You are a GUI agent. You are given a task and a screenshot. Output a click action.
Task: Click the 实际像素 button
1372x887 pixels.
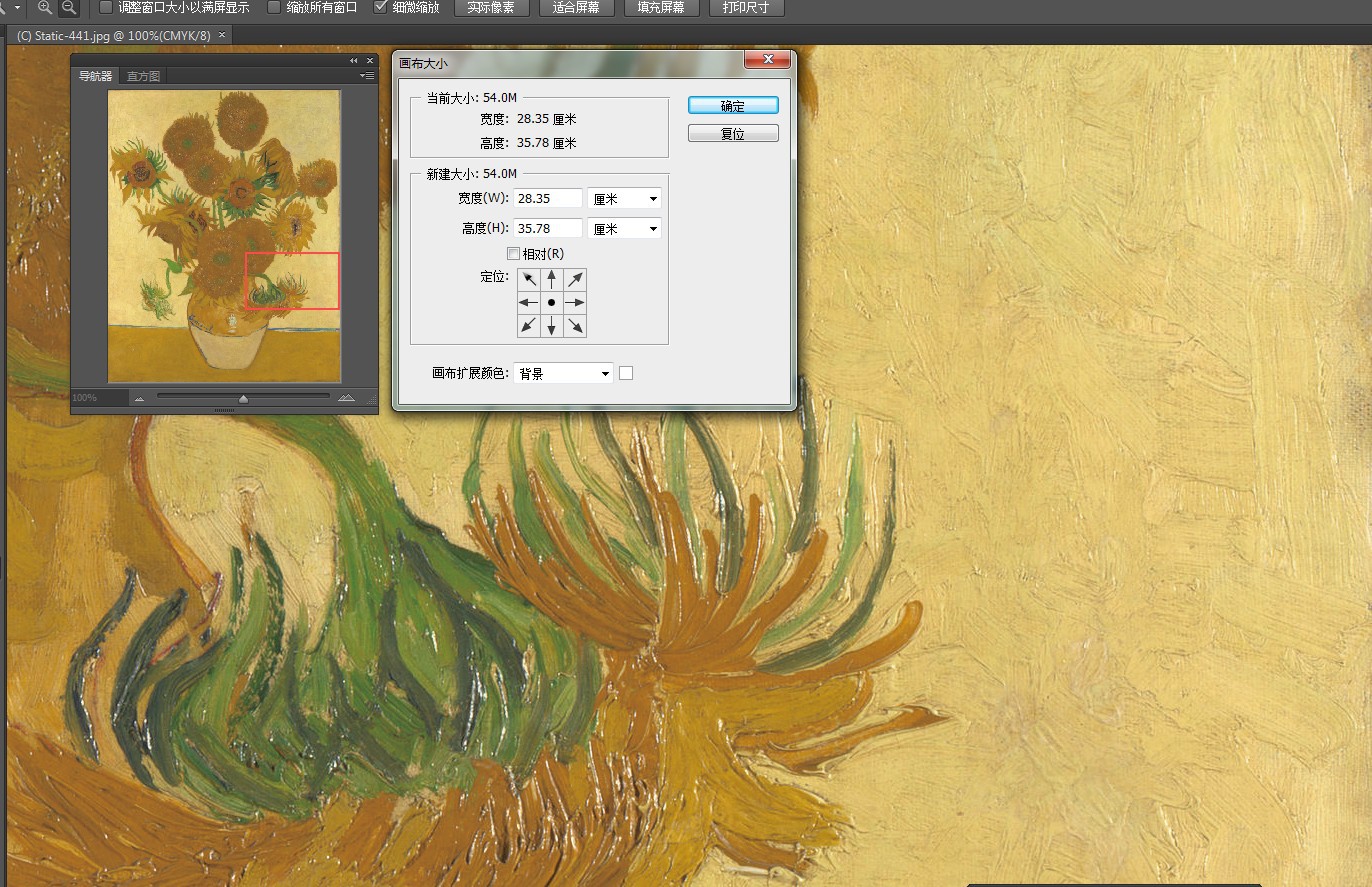tap(491, 8)
